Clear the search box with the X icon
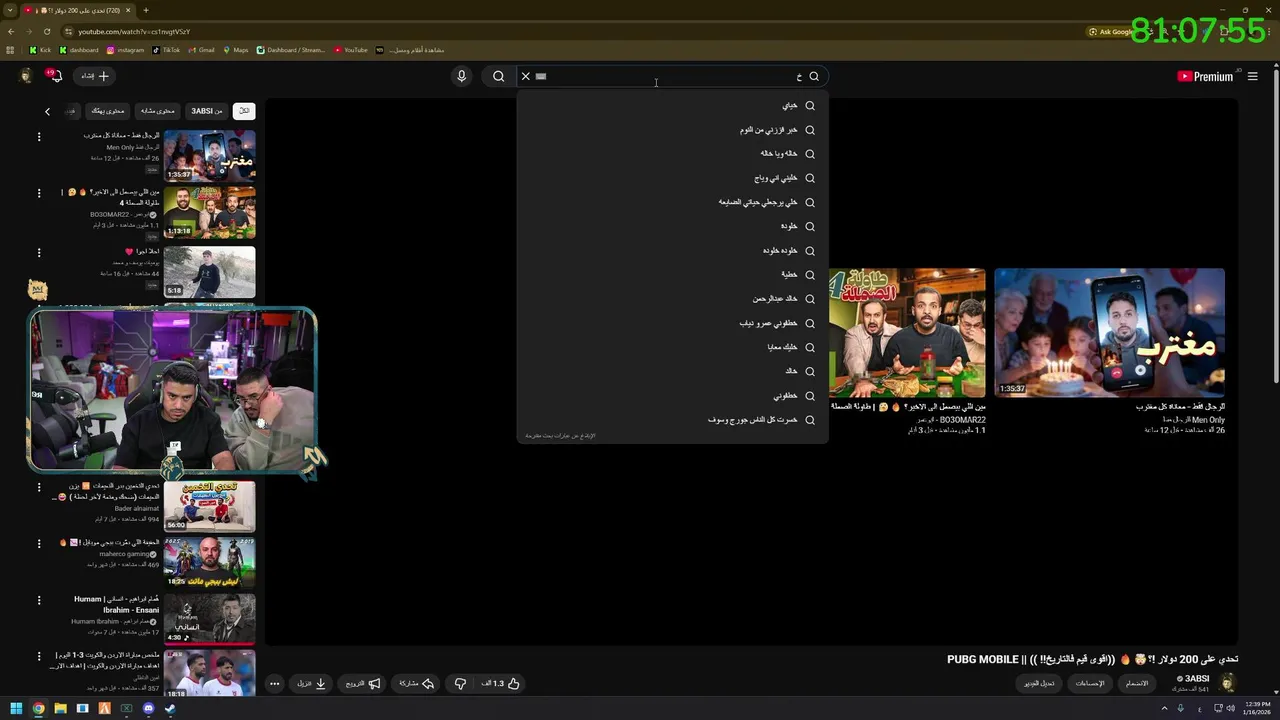This screenshot has width=1280, height=720. (x=525, y=76)
